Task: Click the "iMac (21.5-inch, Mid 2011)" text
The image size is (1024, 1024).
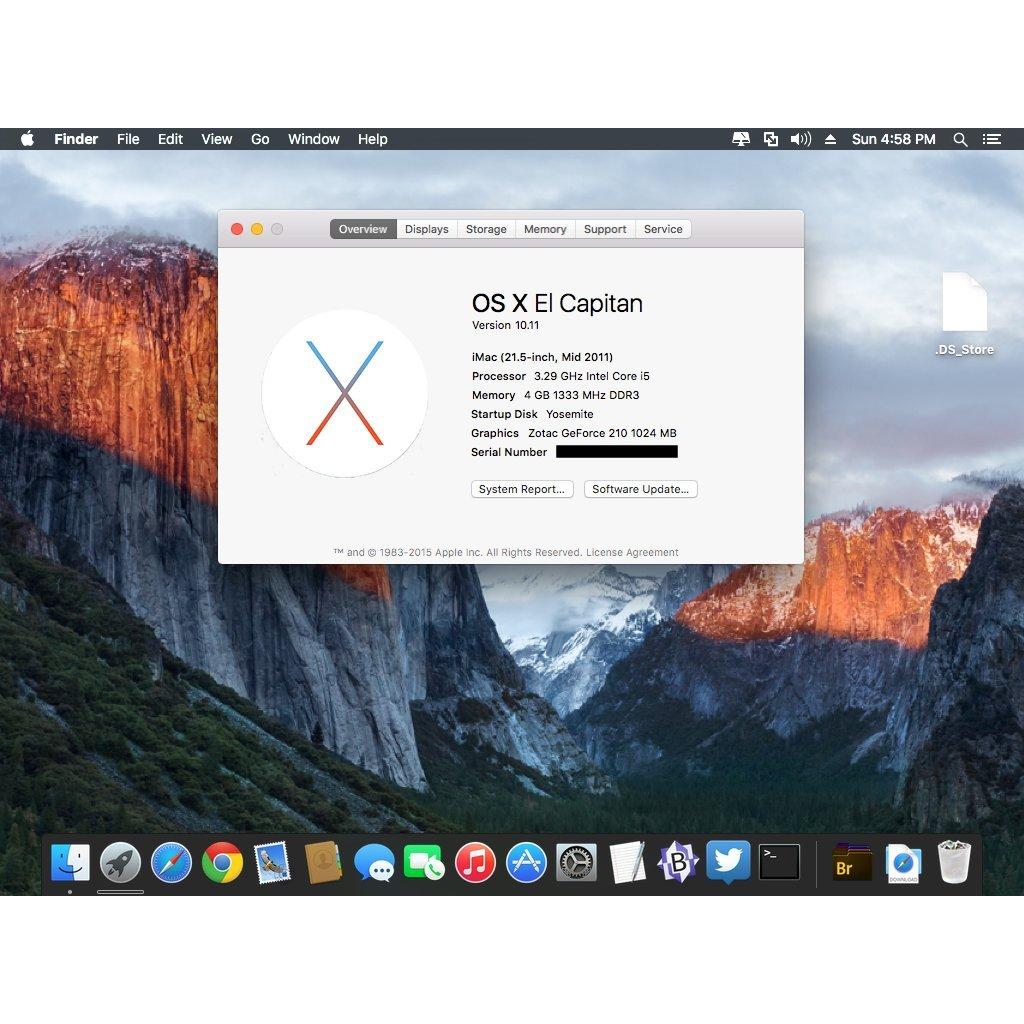Action: pyautogui.click(x=542, y=357)
